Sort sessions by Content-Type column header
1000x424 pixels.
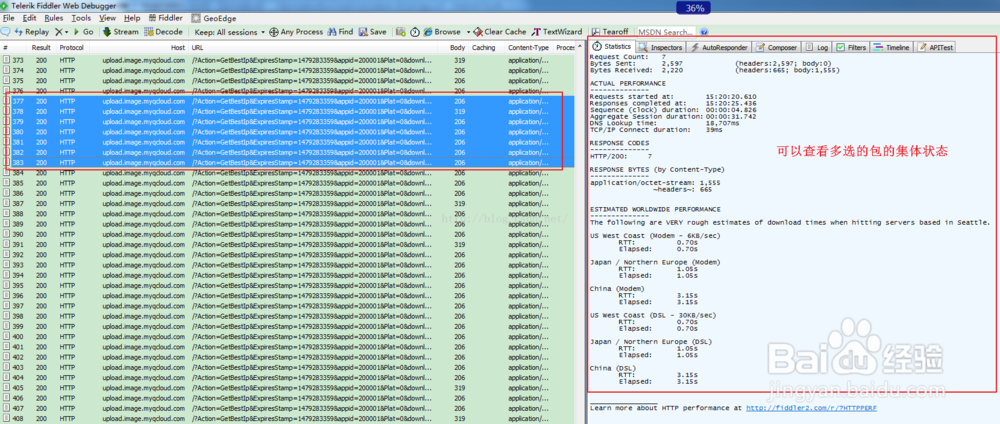click(x=529, y=48)
